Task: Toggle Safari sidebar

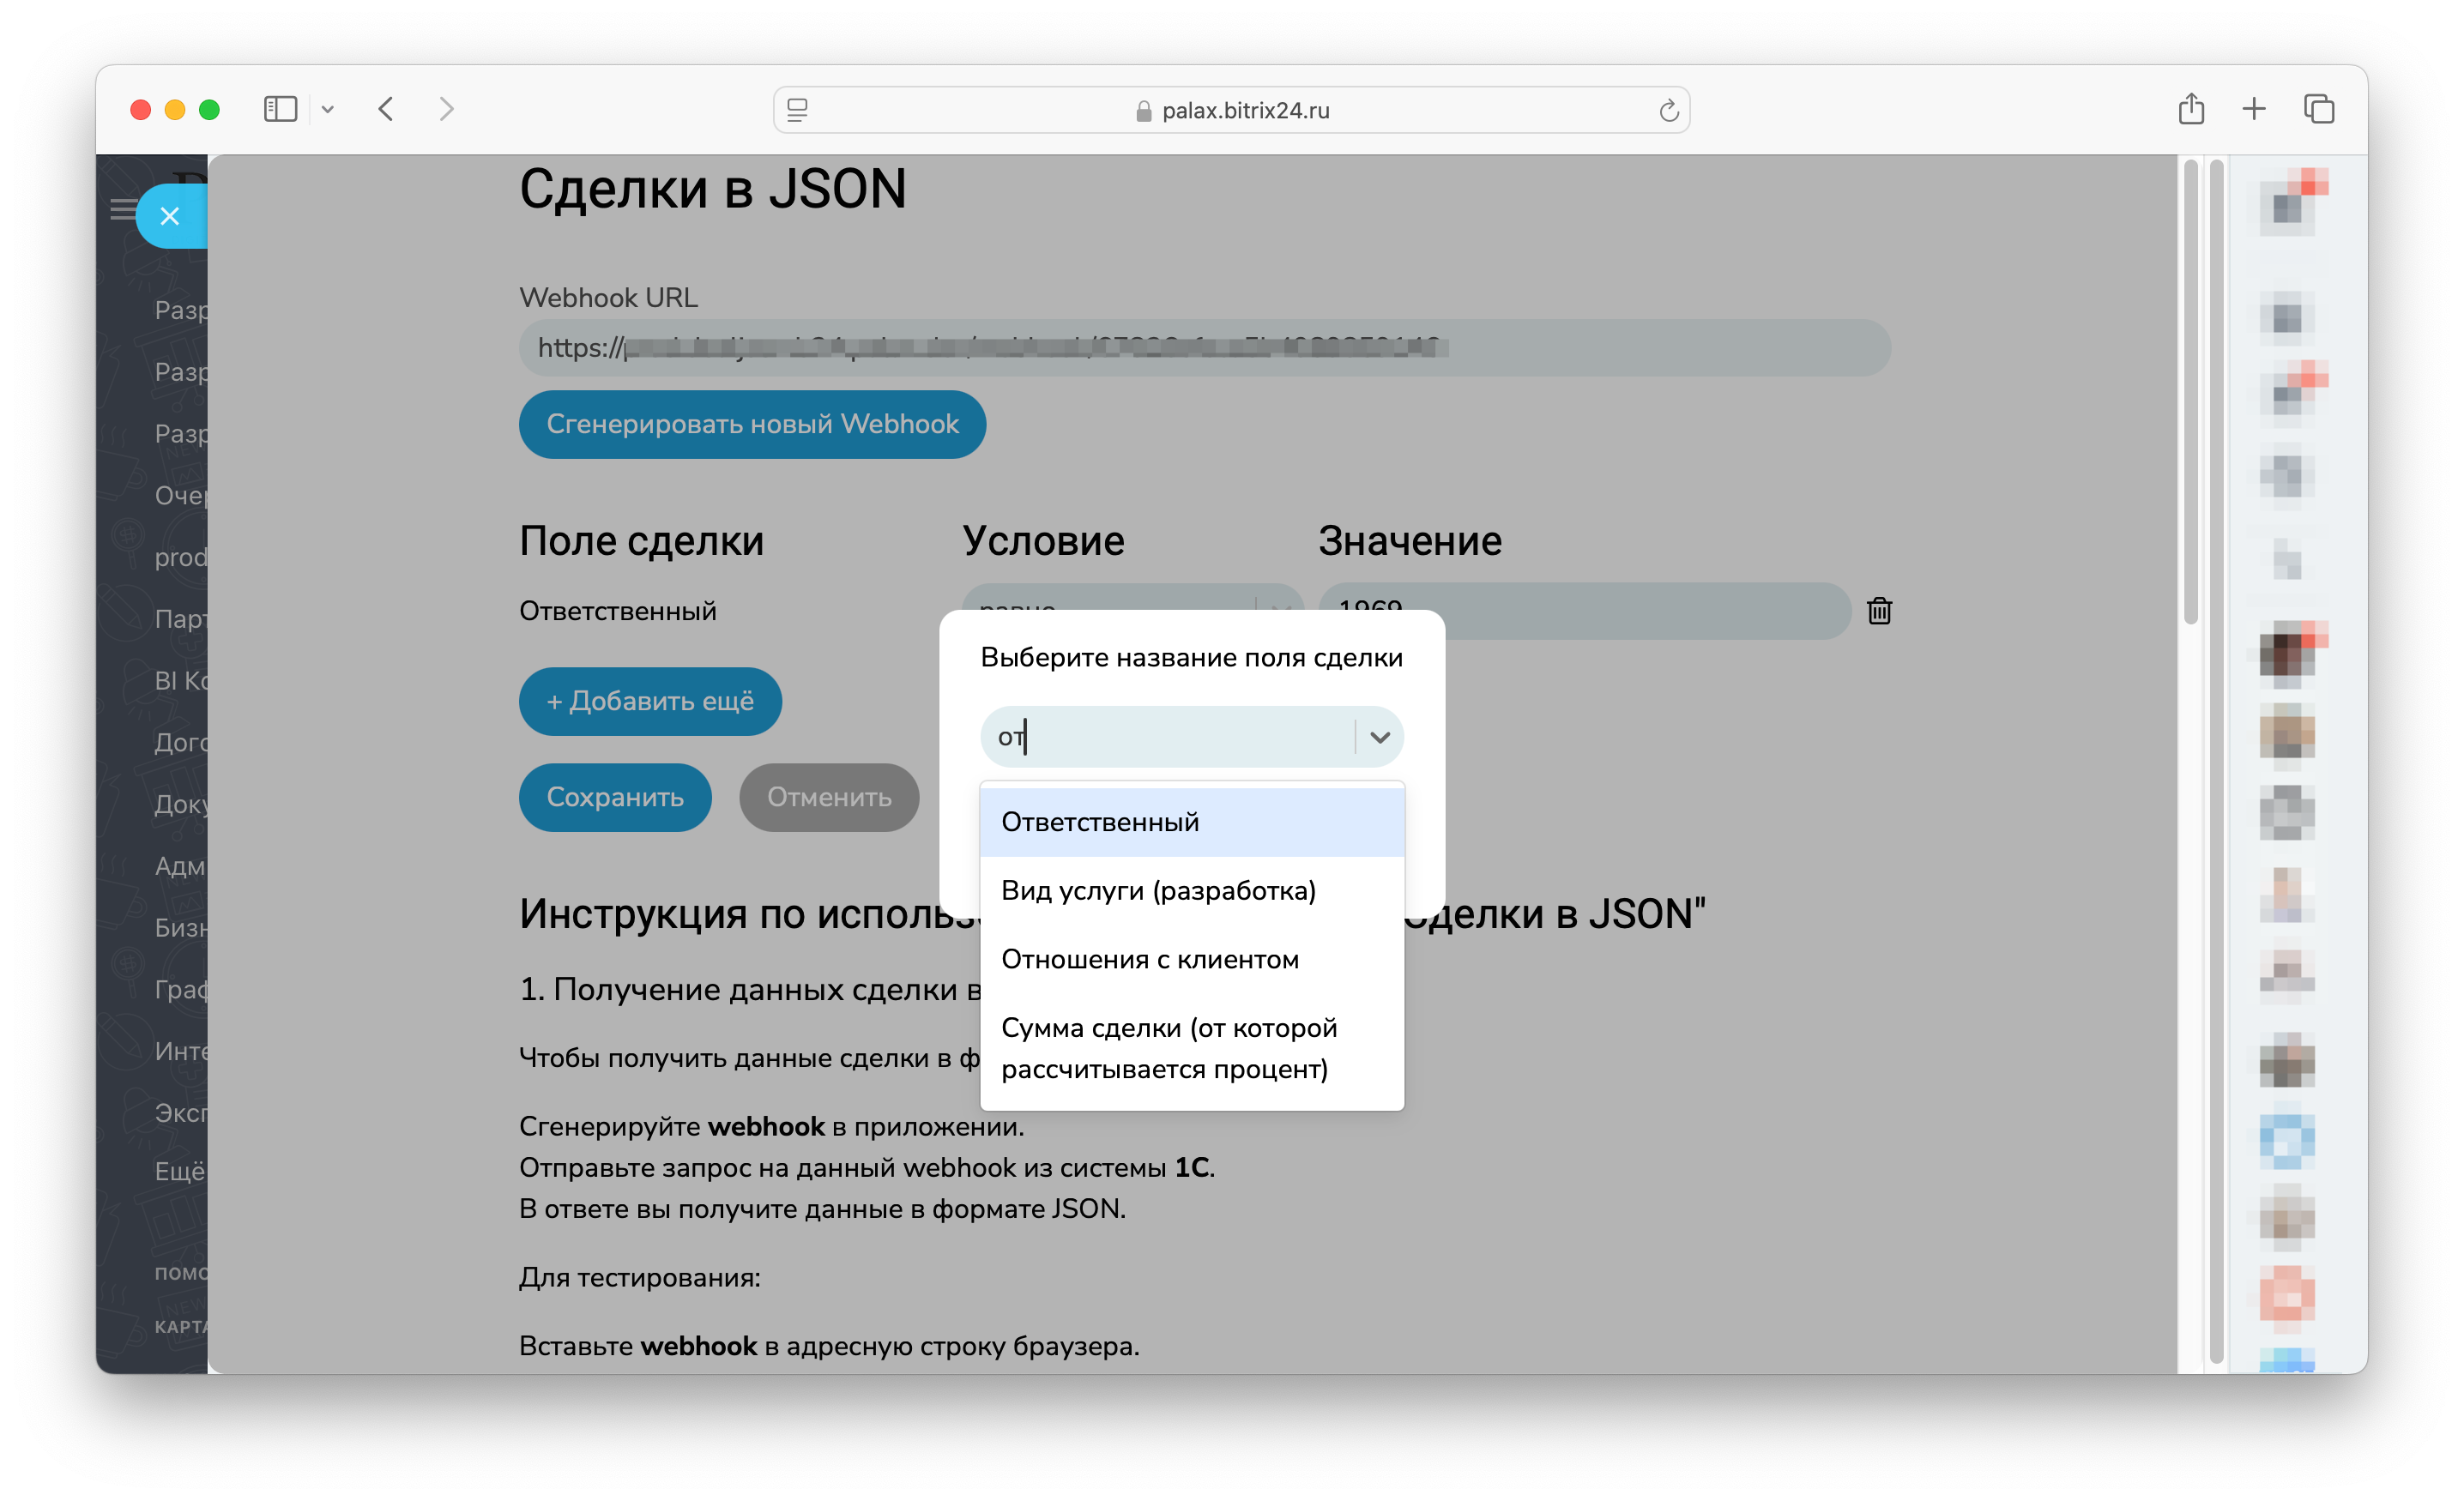Action: 280,109
